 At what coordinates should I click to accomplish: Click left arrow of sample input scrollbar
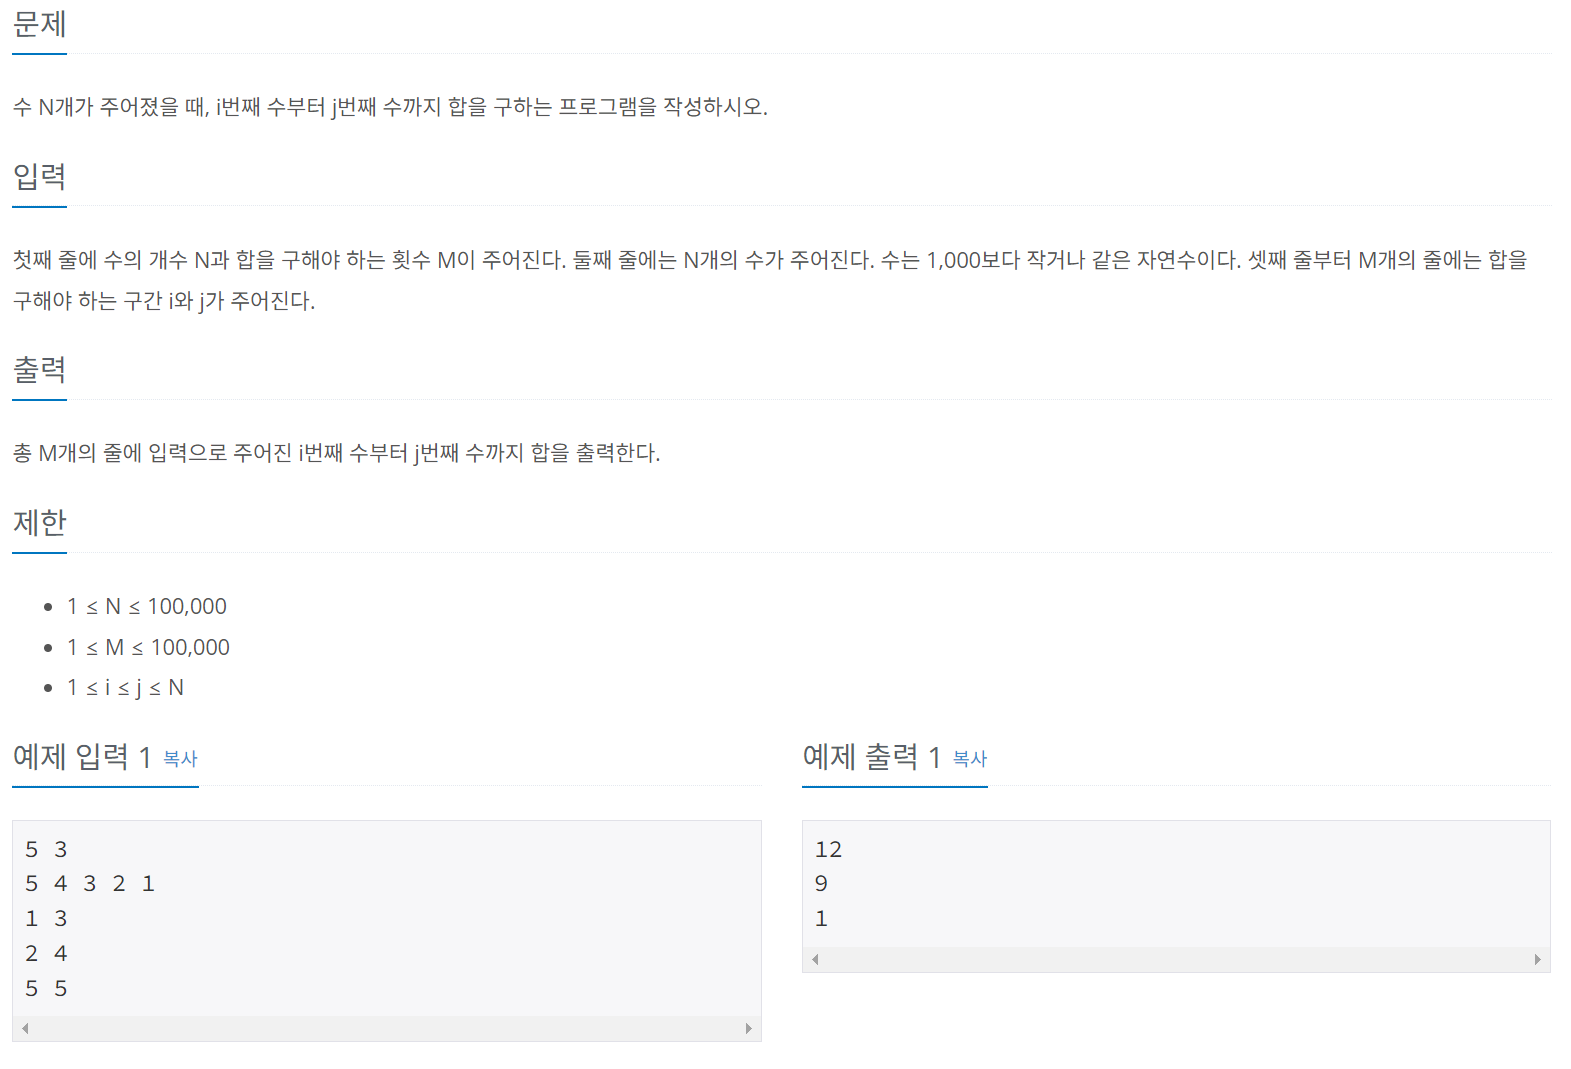25,1028
